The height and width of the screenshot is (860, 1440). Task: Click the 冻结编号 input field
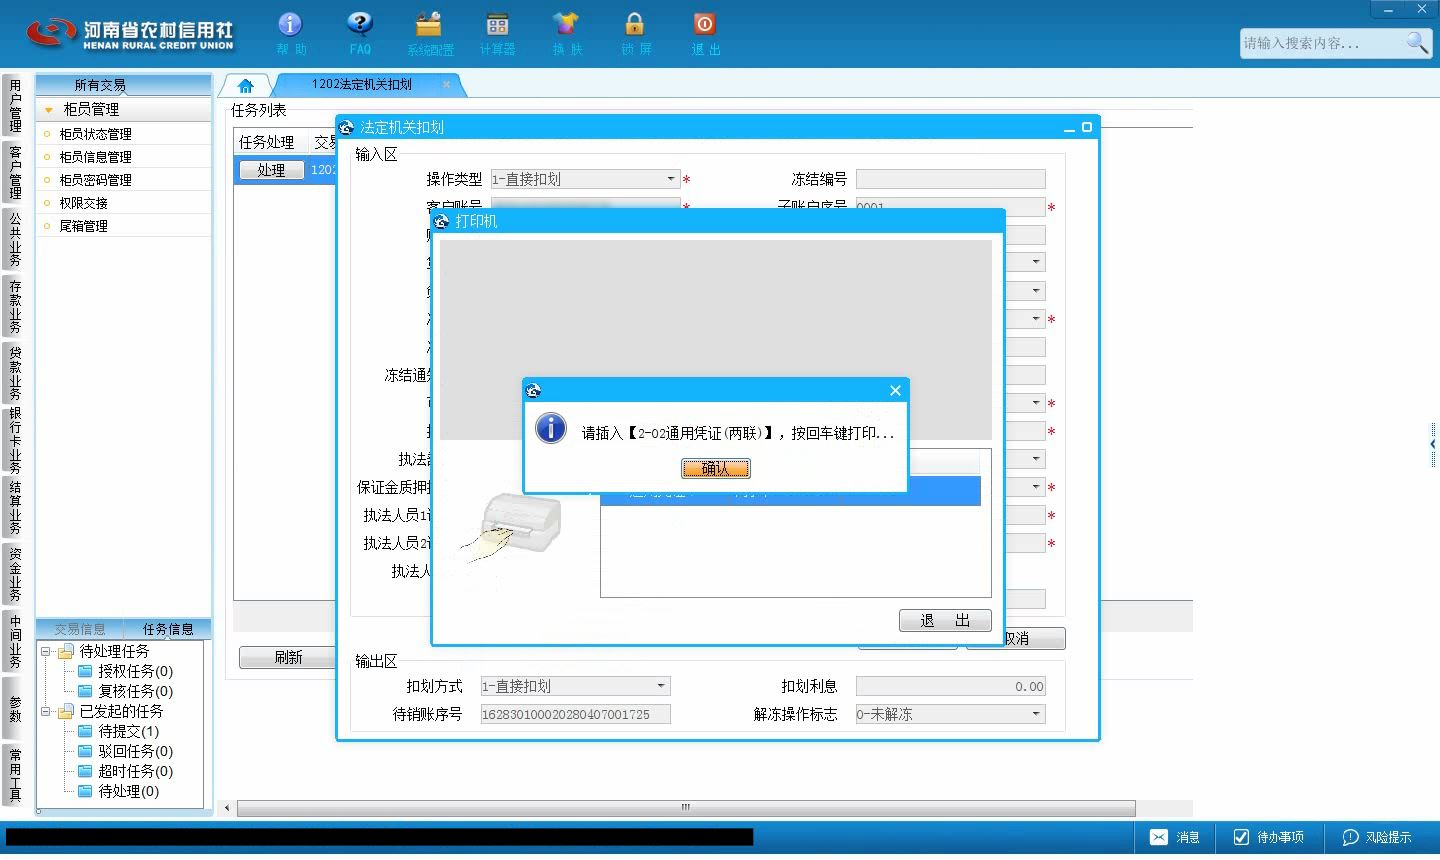[950, 179]
